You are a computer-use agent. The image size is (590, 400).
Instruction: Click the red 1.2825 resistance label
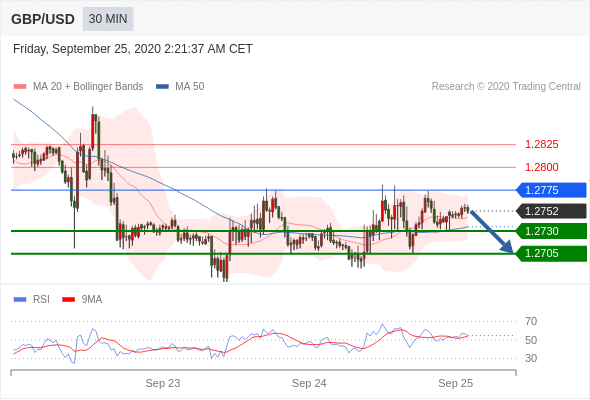[x=541, y=144]
